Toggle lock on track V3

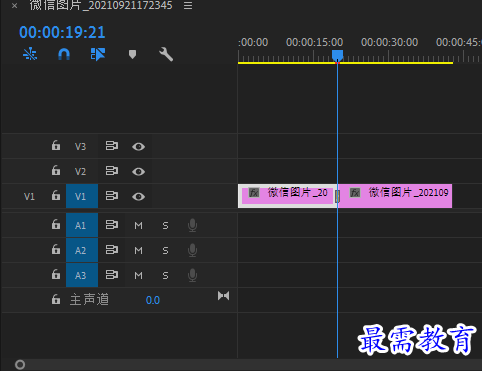(56, 146)
